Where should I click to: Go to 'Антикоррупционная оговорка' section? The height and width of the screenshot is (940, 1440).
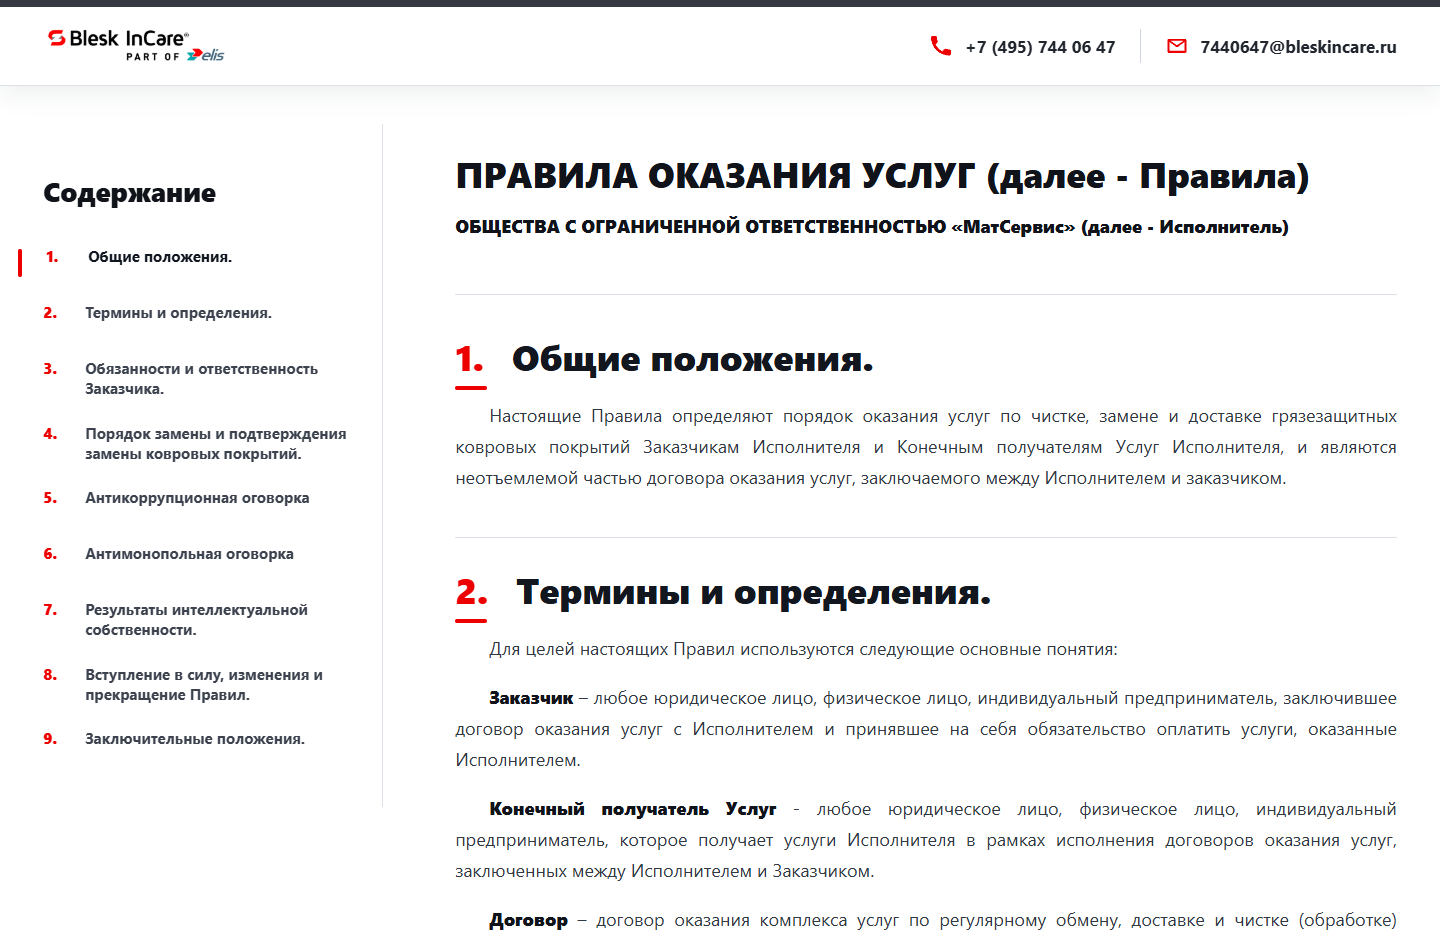(x=197, y=498)
